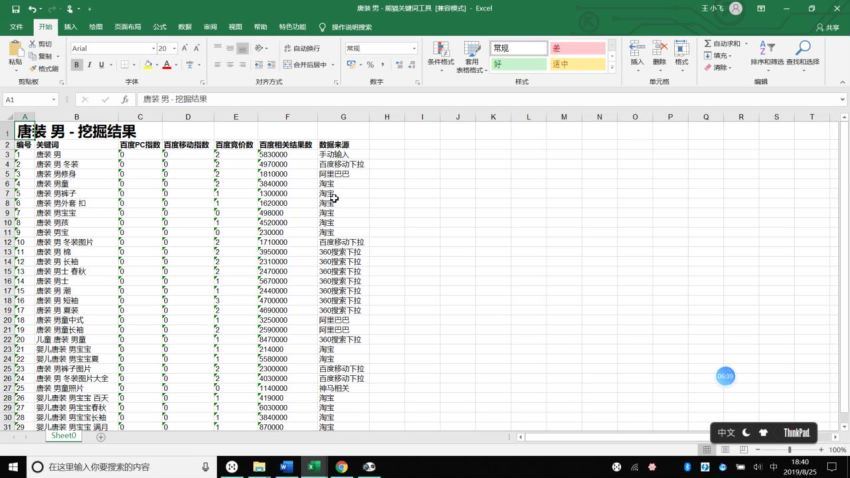Open Fill (填充) dropdown
This screenshot has width=850, height=478.
pyautogui.click(x=718, y=56)
